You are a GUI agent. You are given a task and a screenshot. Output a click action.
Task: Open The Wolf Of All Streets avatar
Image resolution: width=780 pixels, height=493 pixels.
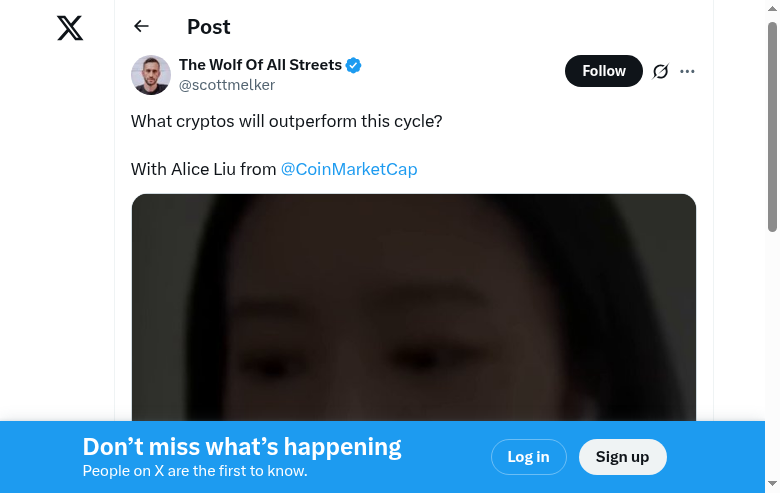pos(151,75)
